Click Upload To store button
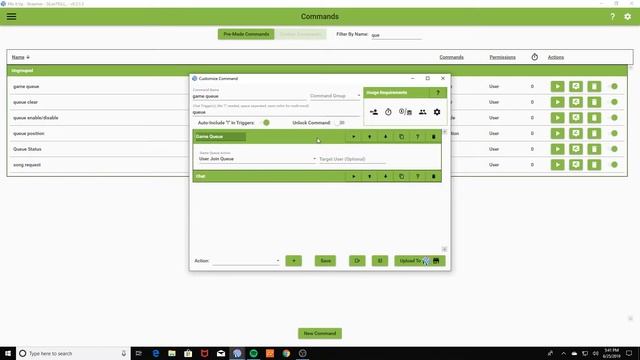 [x=420, y=261]
